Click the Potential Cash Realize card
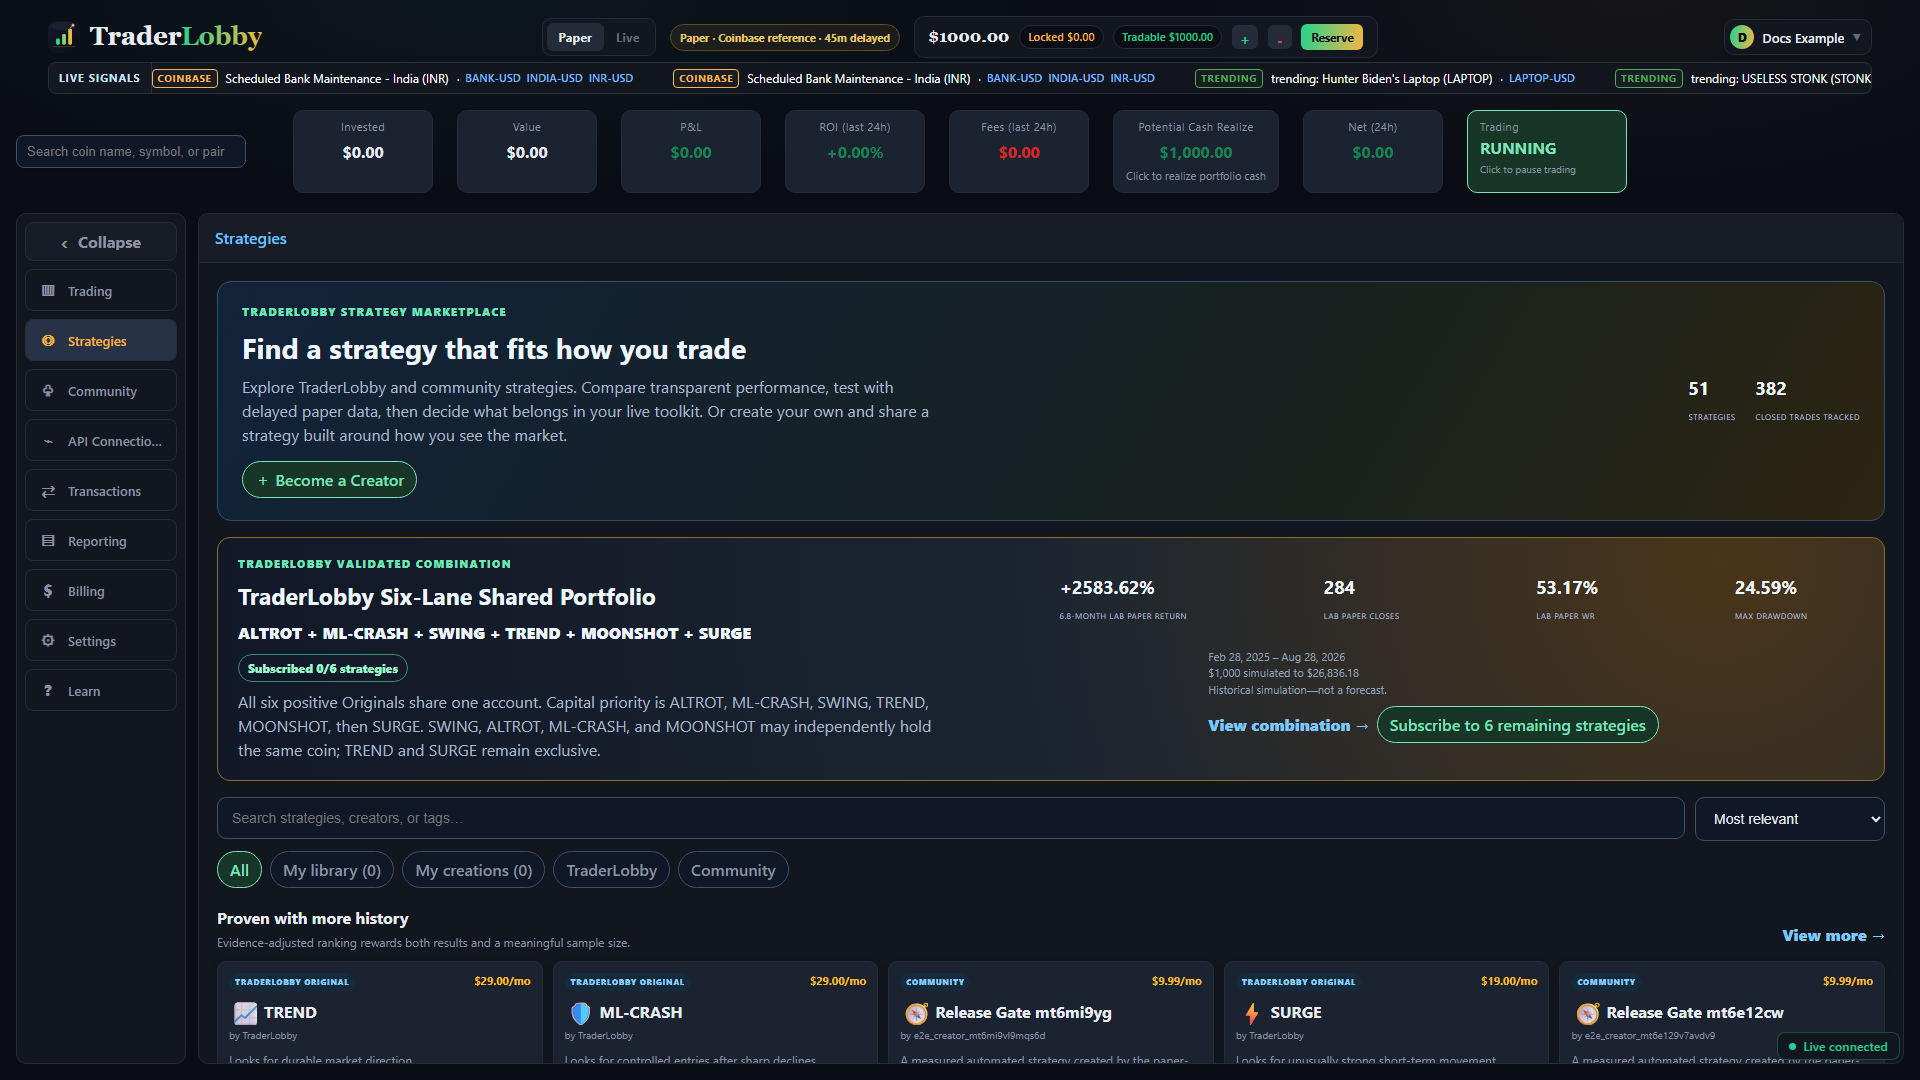 pyautogui.click(x=1196, y=151)
